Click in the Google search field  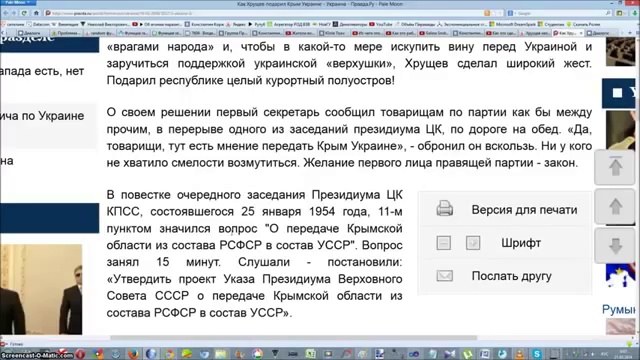tap(559, 13)
